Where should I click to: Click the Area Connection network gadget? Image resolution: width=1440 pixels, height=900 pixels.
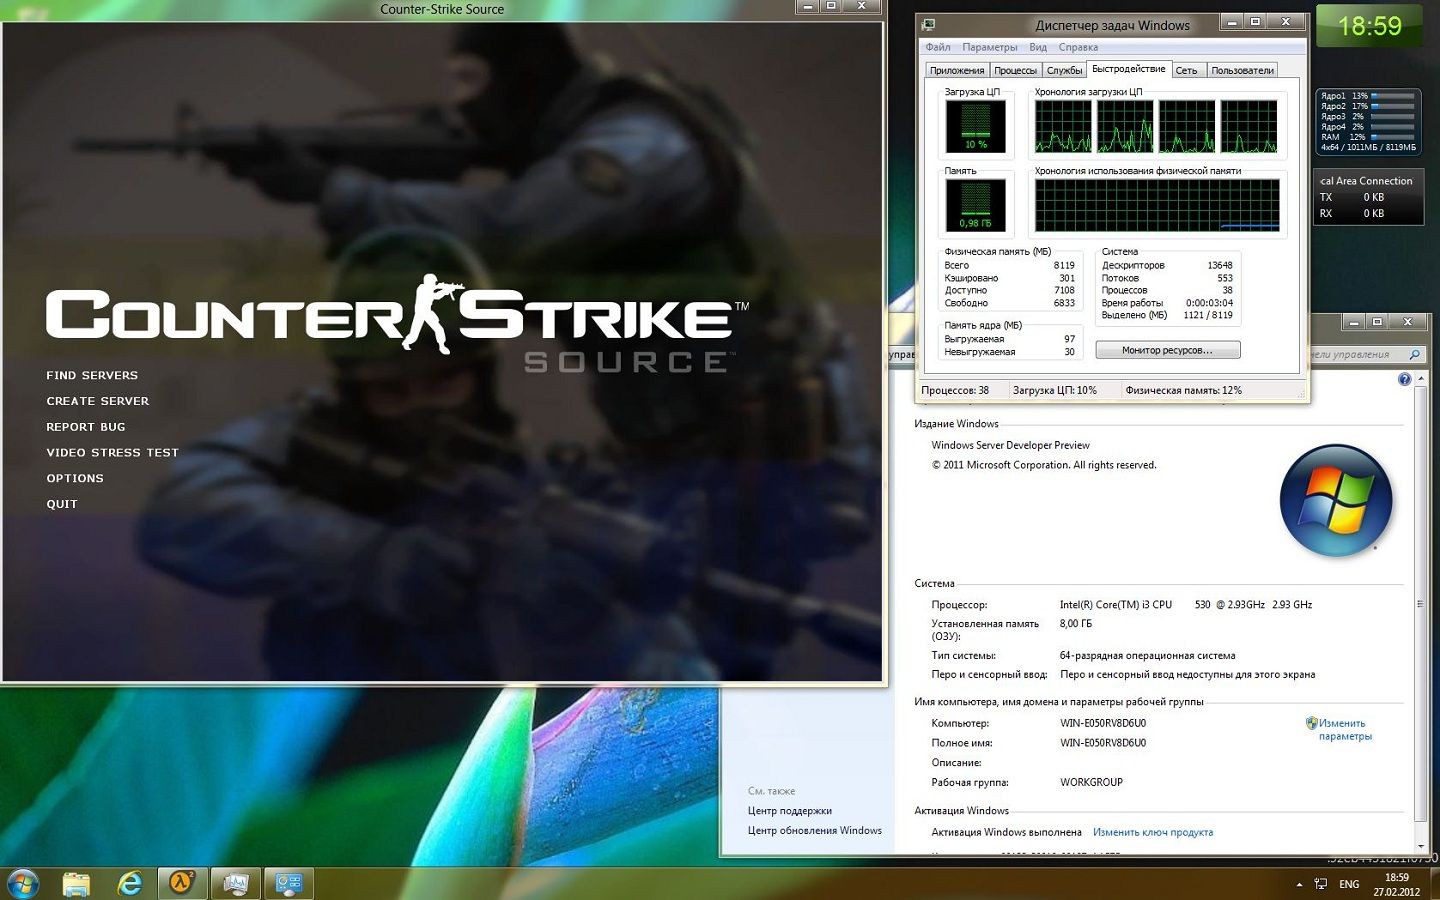click(x=1368, y=197)
